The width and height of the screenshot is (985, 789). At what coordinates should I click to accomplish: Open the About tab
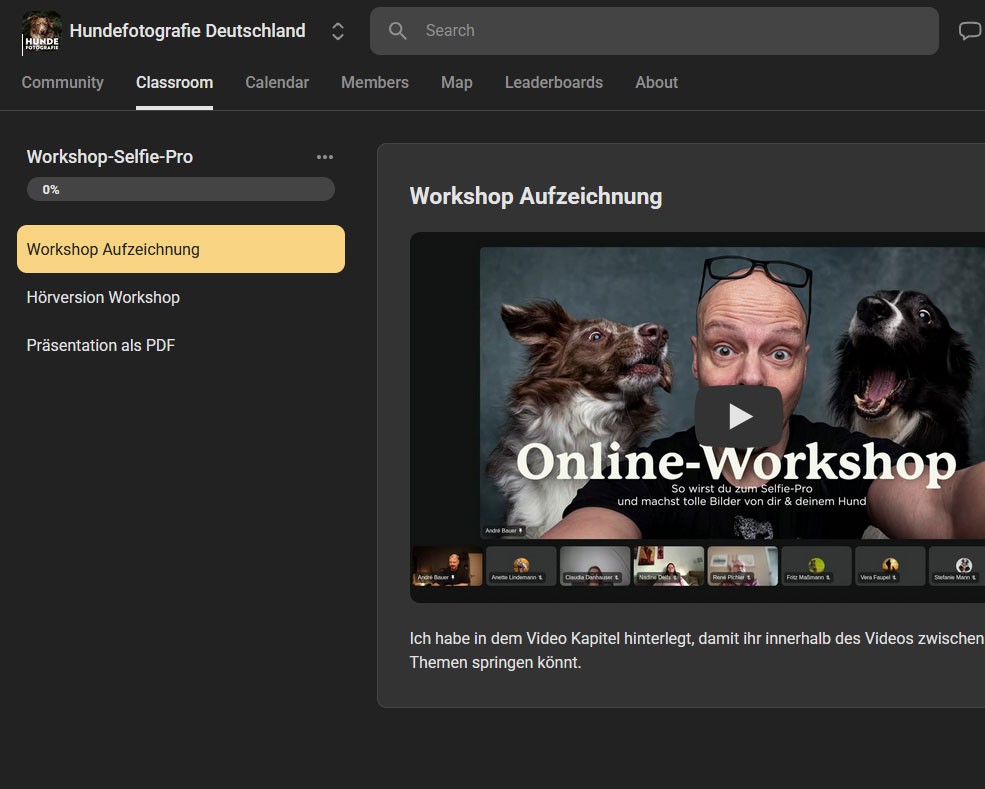656,83
